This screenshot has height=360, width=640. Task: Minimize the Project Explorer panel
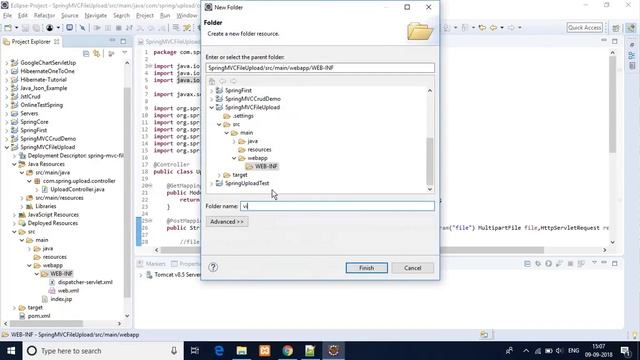[x=112, y=41]
